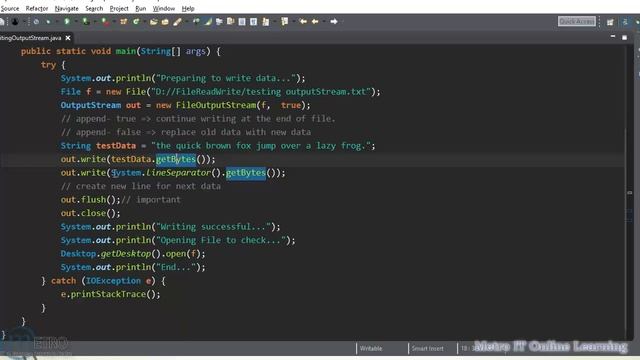This screenshot has height=360, width=640.
Task: Click the out.close() statement
Action: [x=91, y=213]
